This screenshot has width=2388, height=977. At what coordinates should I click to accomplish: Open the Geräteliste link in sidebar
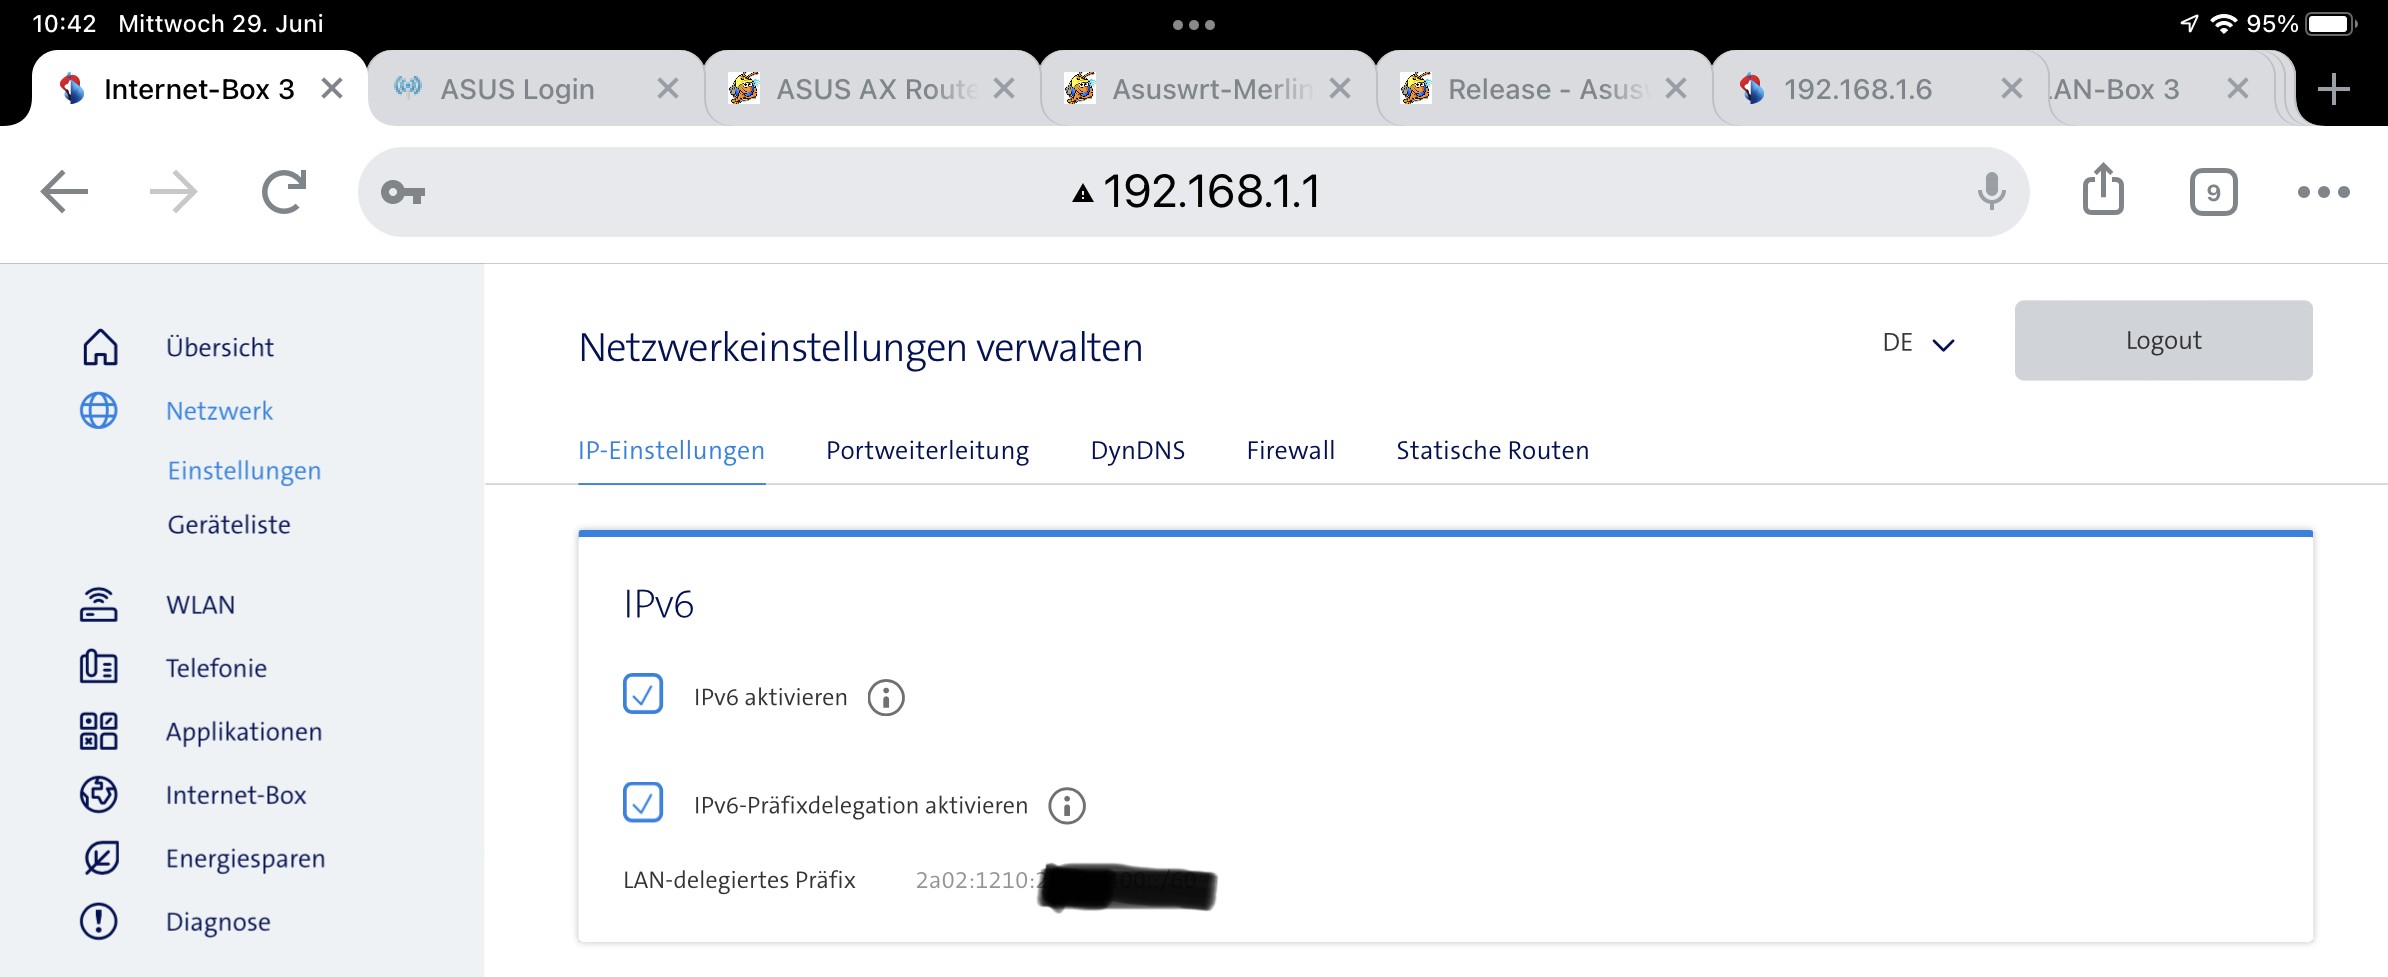pyautogui.click(x=229, y=525)
